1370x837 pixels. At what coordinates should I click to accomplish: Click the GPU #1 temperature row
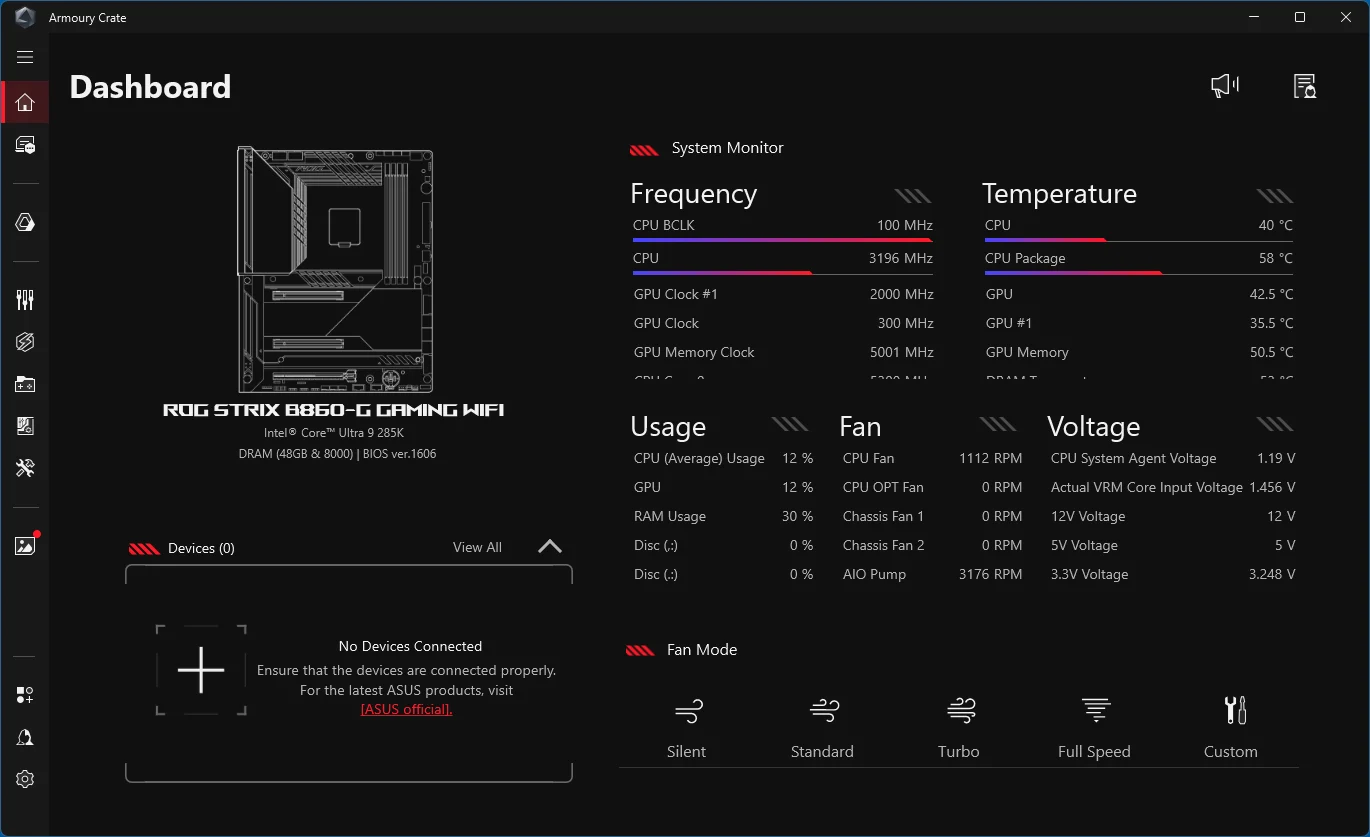tap(1139, 323)
